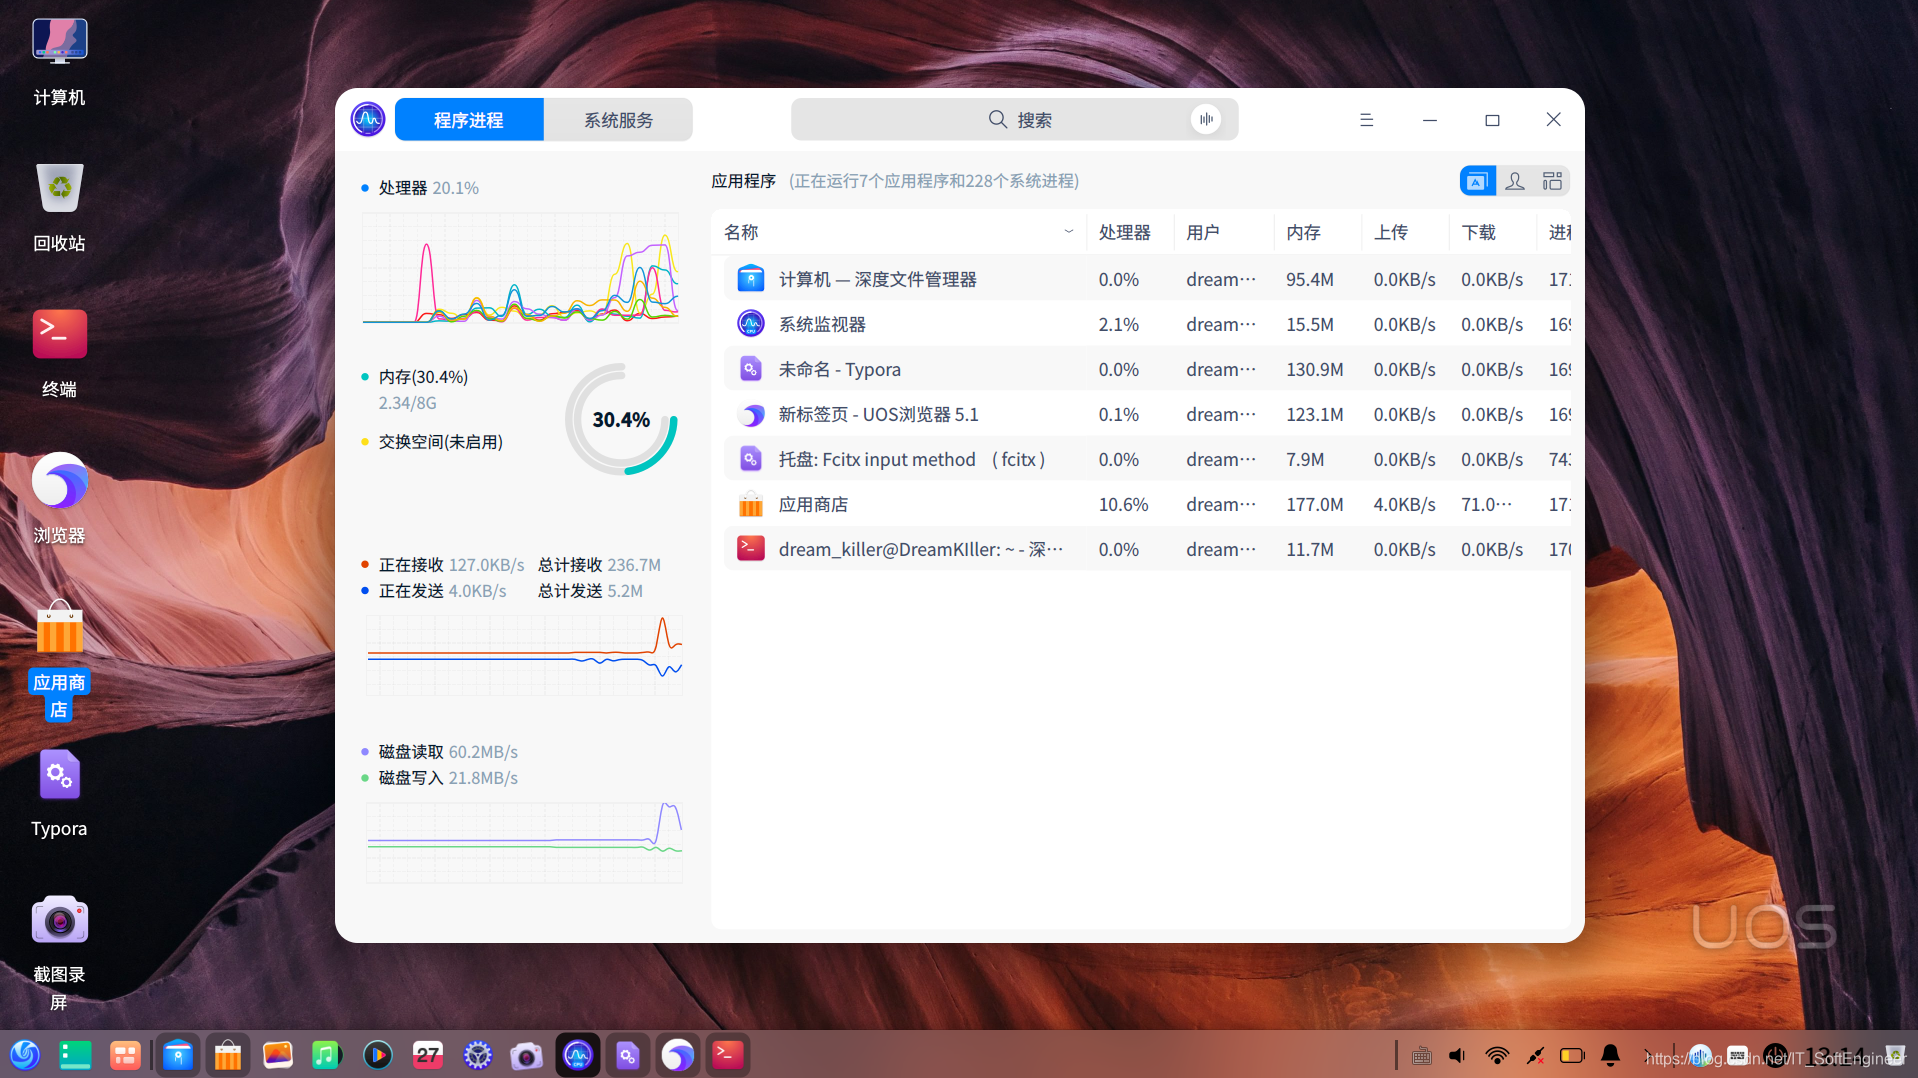
Task: Click 应用商店 CPU value 10.6%
Action: pyautogui.click(x=1123, y=504)
